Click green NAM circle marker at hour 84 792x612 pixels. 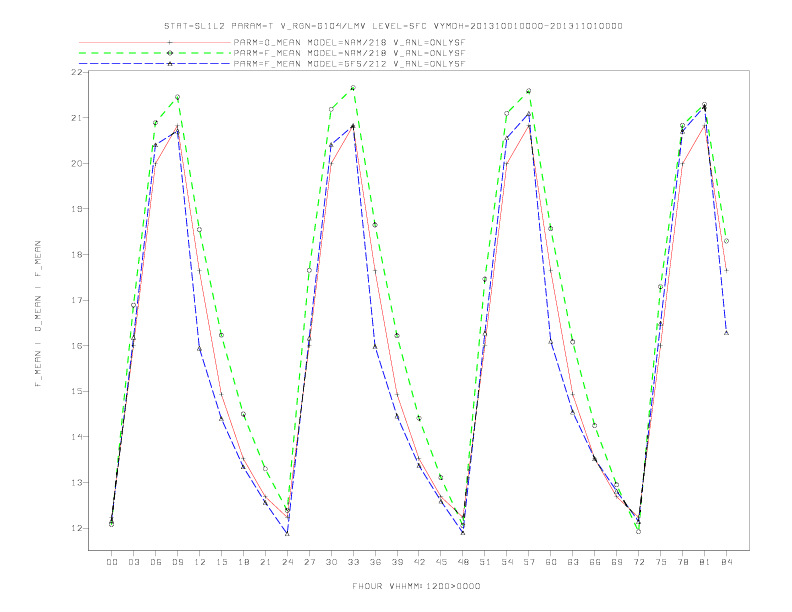pyautogui.click(x=726, y=241)
